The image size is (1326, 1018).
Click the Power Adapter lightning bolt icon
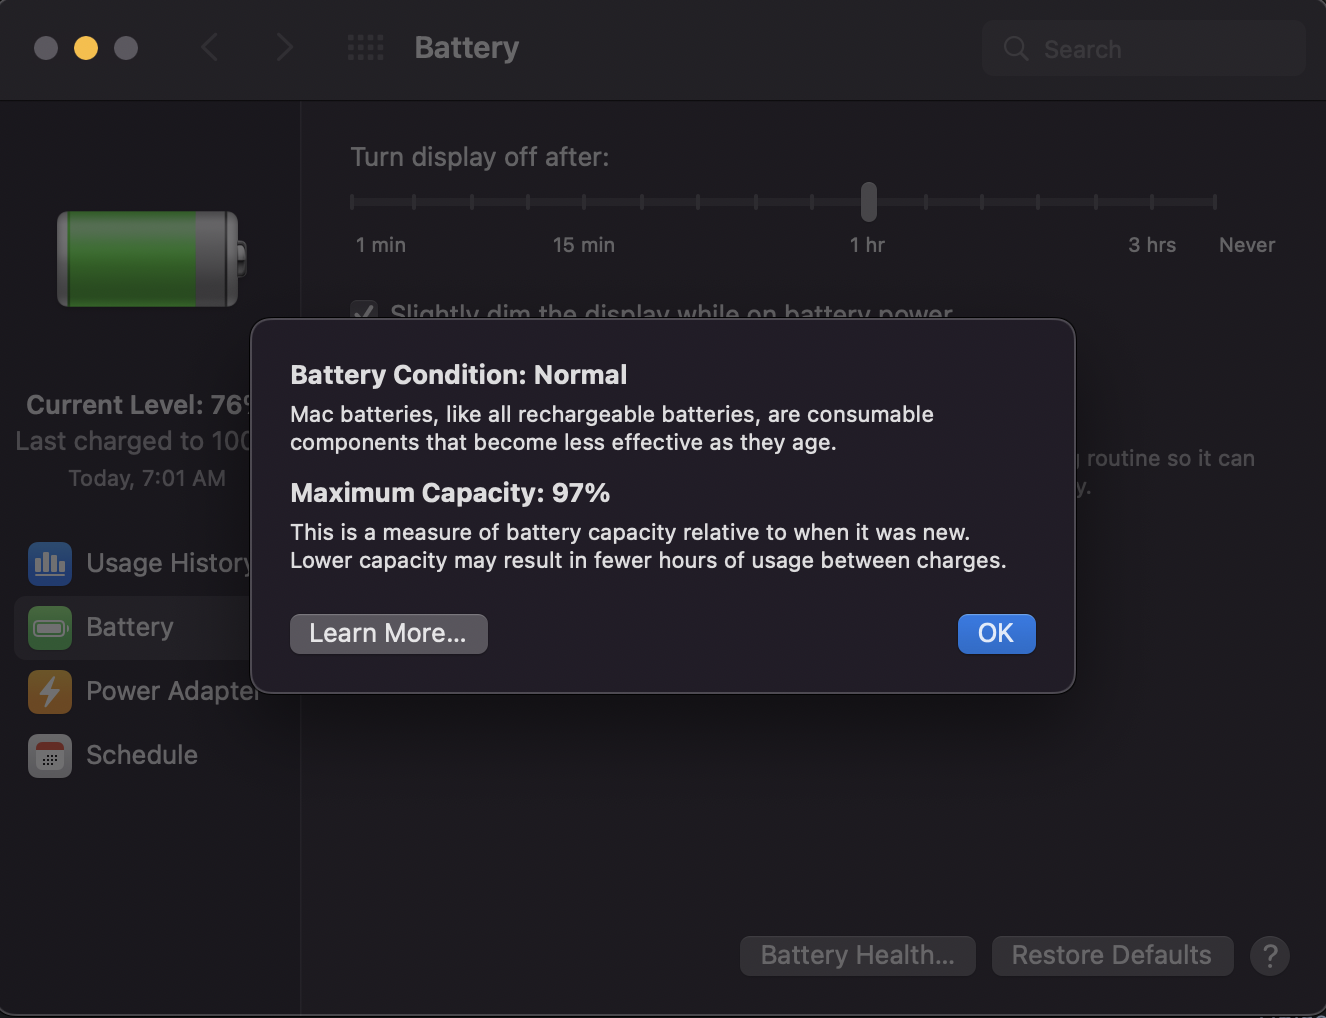coord(50,691)
